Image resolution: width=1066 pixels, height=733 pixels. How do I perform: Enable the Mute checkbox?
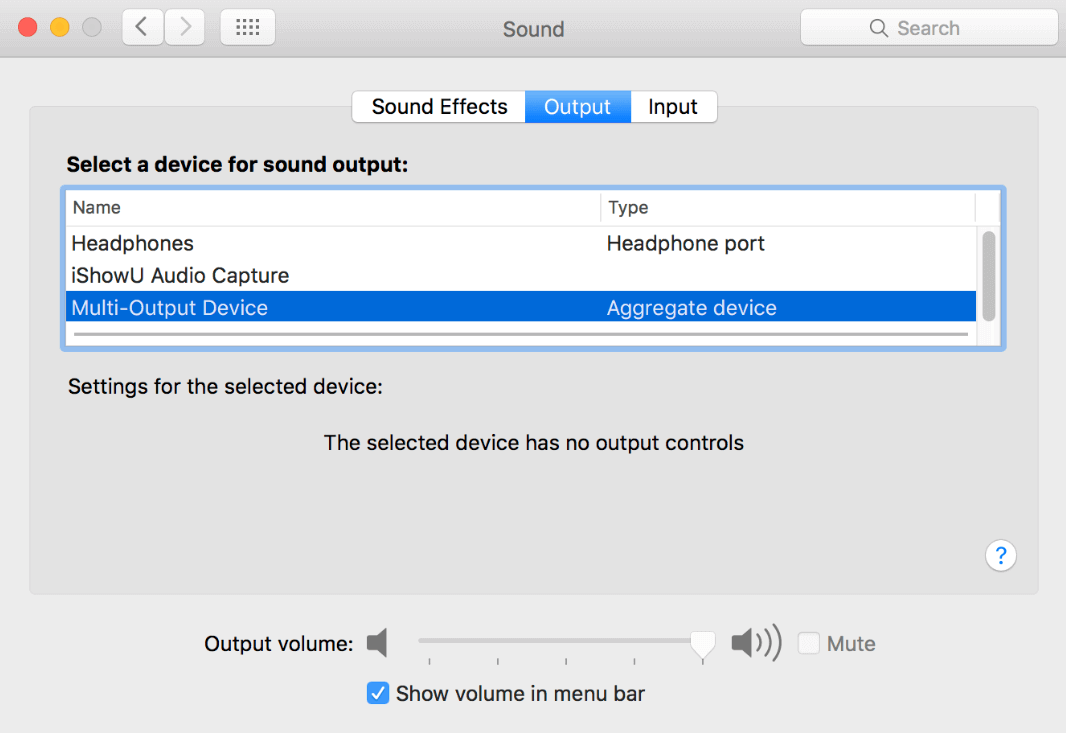pos(808,644)
